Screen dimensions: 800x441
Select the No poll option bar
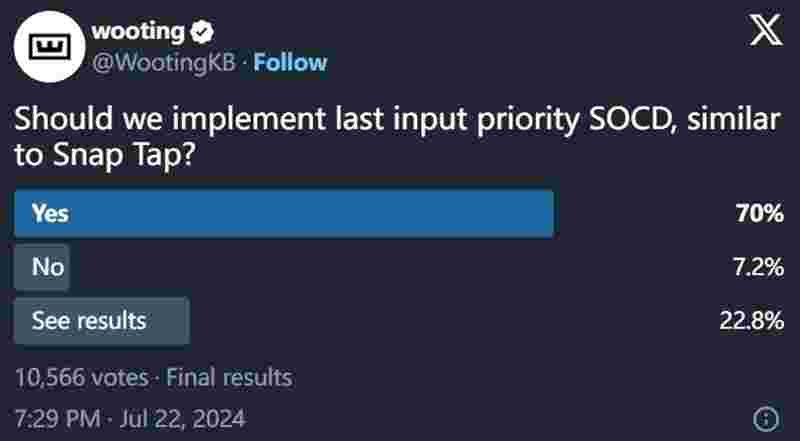[x=42, y=267]
